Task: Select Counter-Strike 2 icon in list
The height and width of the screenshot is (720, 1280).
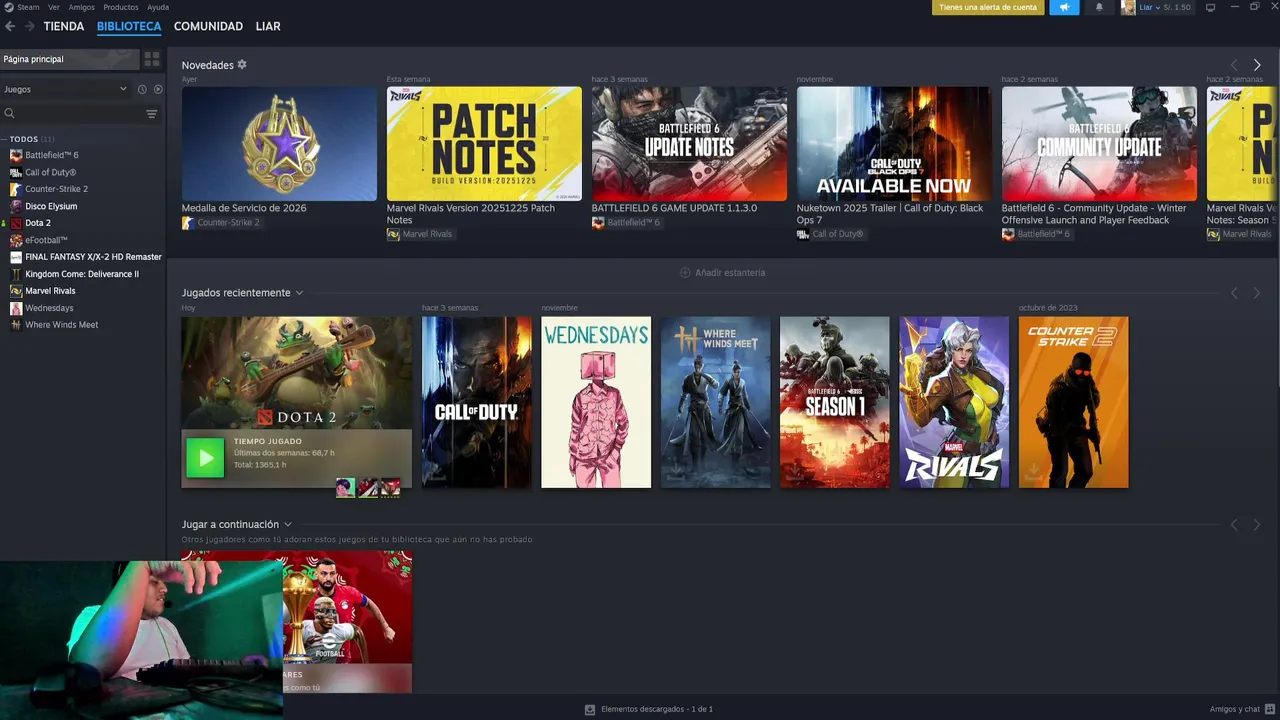Action: coord(16,189)
